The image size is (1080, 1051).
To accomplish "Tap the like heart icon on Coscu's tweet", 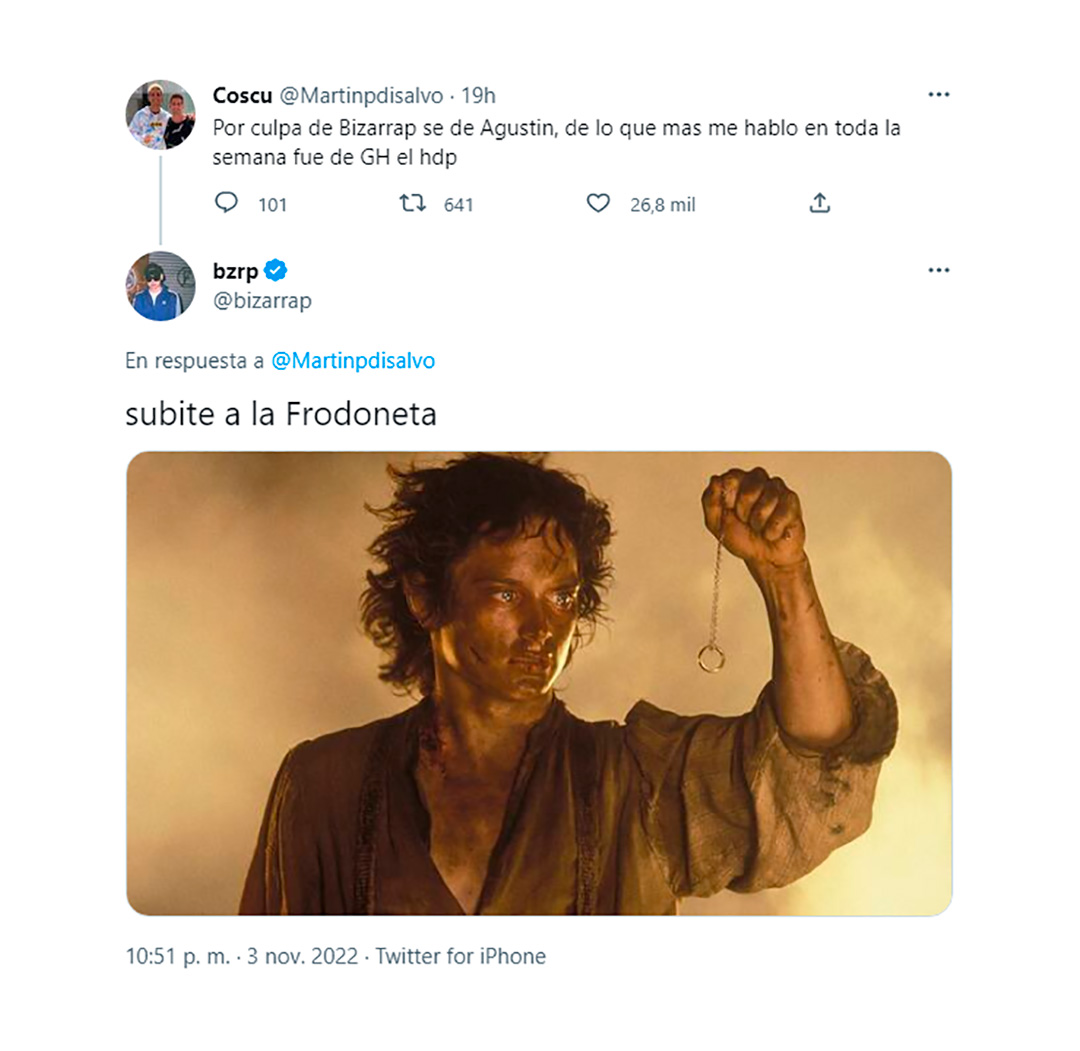I will pos(598,203).
